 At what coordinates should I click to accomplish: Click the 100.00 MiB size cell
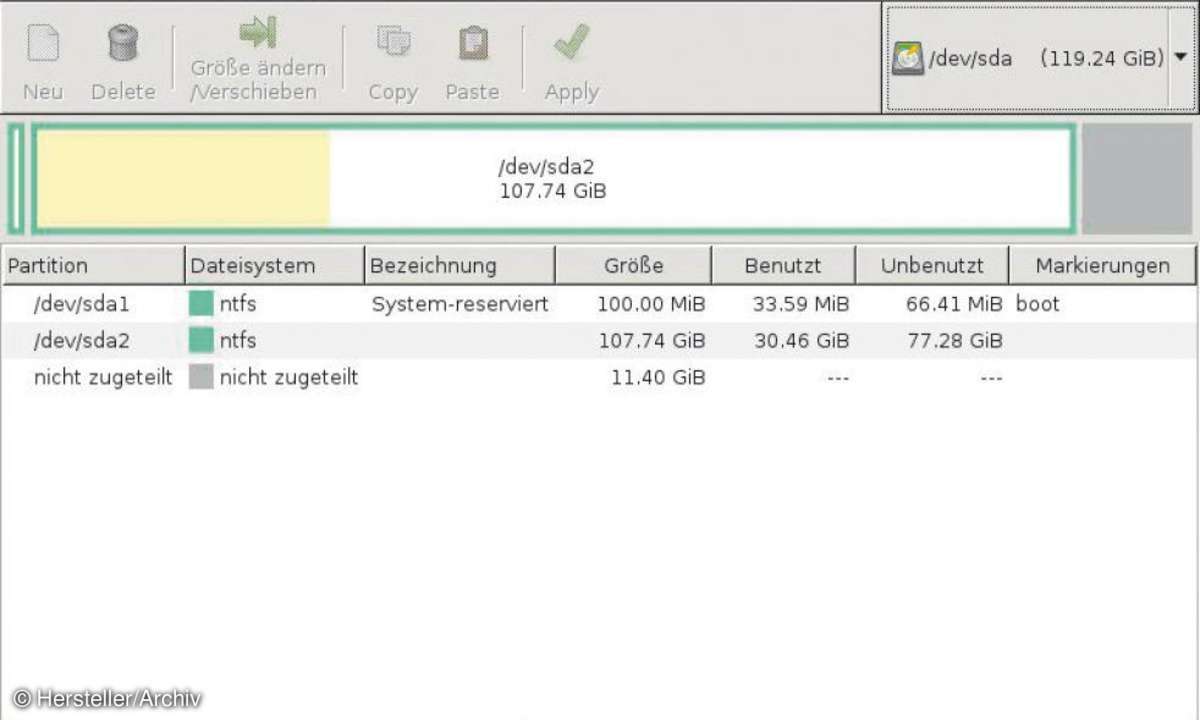[x=651, y=304]
